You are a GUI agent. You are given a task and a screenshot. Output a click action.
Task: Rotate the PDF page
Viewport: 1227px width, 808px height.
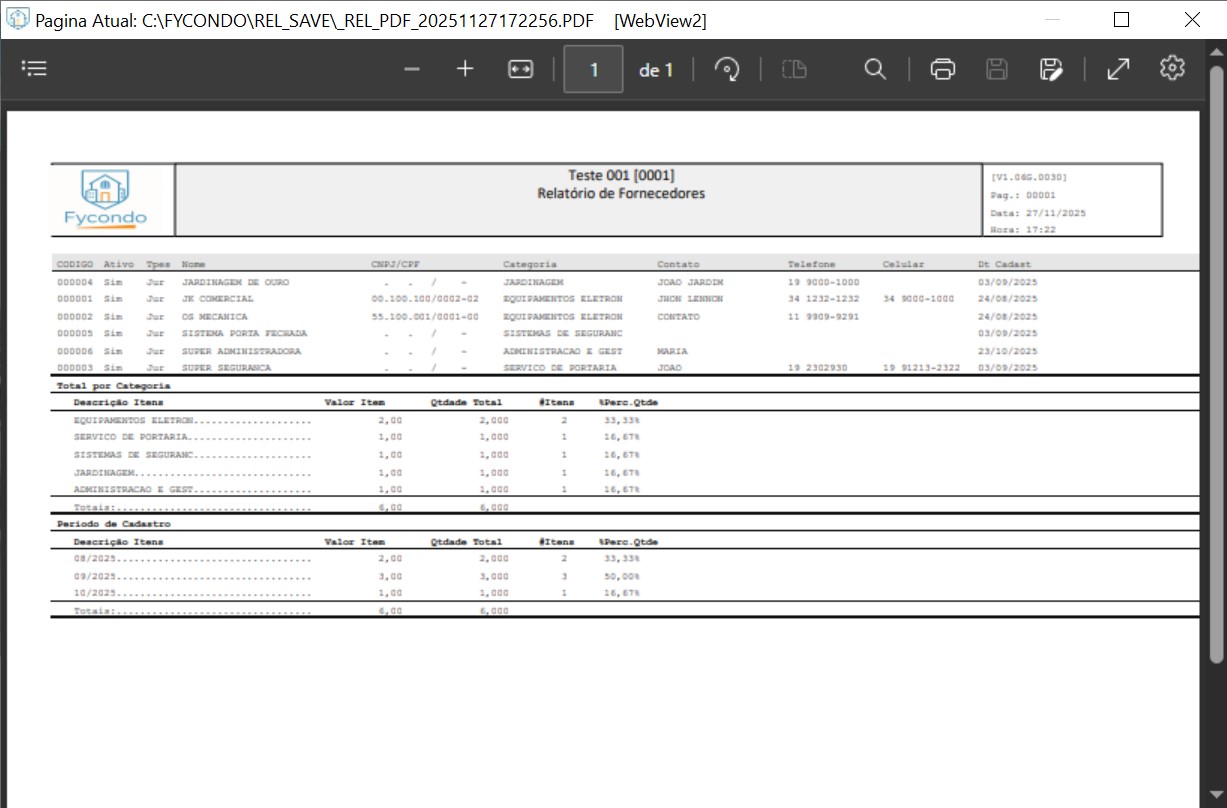(727, 69)
